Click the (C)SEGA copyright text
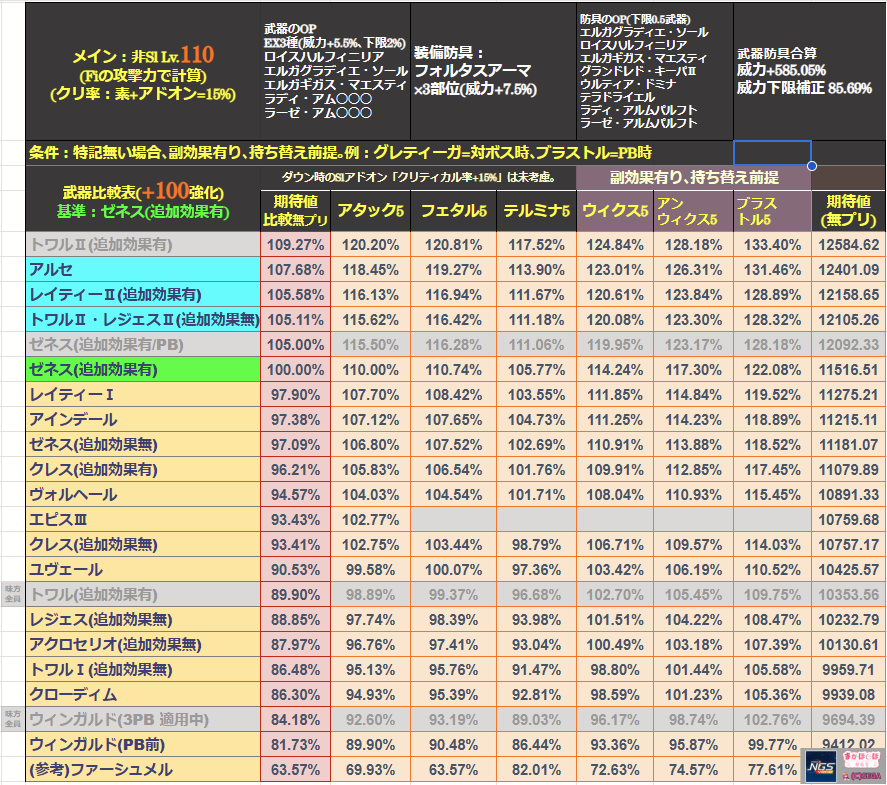The image size is (887, 785). (x=861, y=775)
